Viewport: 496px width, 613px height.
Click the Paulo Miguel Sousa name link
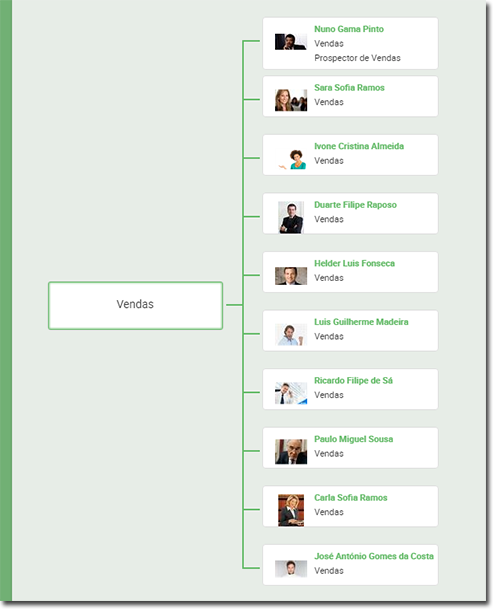[x=353, y=439]
